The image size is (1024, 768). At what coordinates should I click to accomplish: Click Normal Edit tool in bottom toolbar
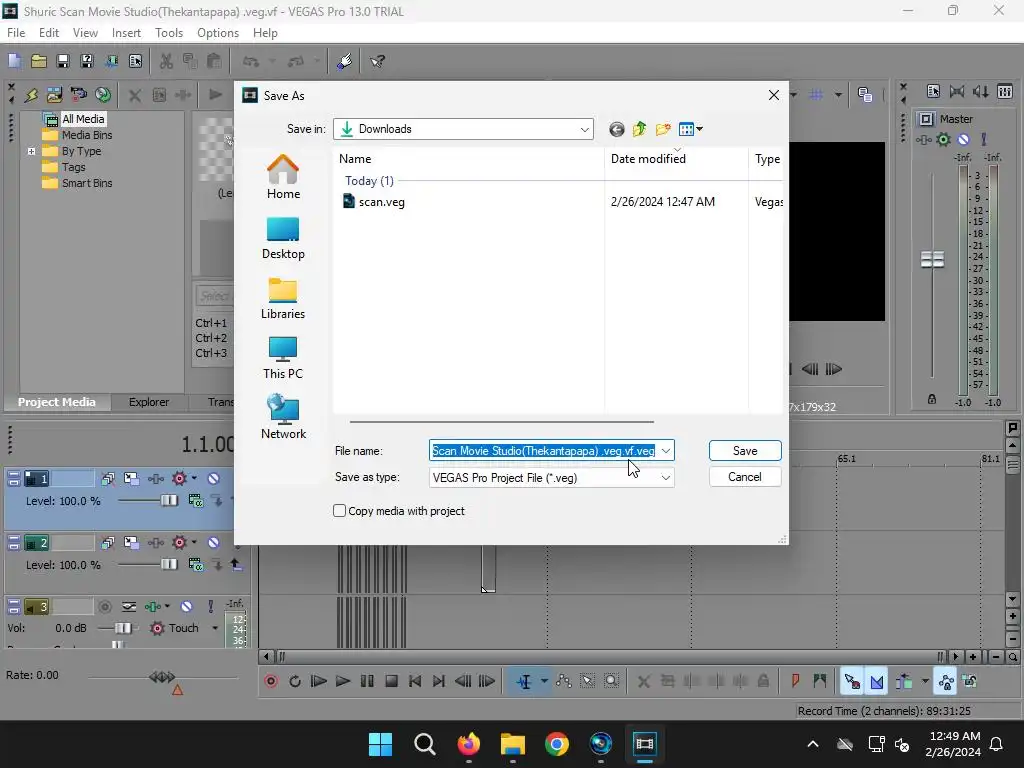point(524,681)
